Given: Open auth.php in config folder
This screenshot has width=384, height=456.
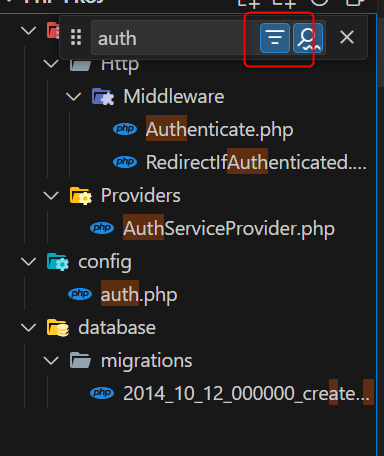Looking at the screenshot, I should pyautogui.click(x=139, y=295).
